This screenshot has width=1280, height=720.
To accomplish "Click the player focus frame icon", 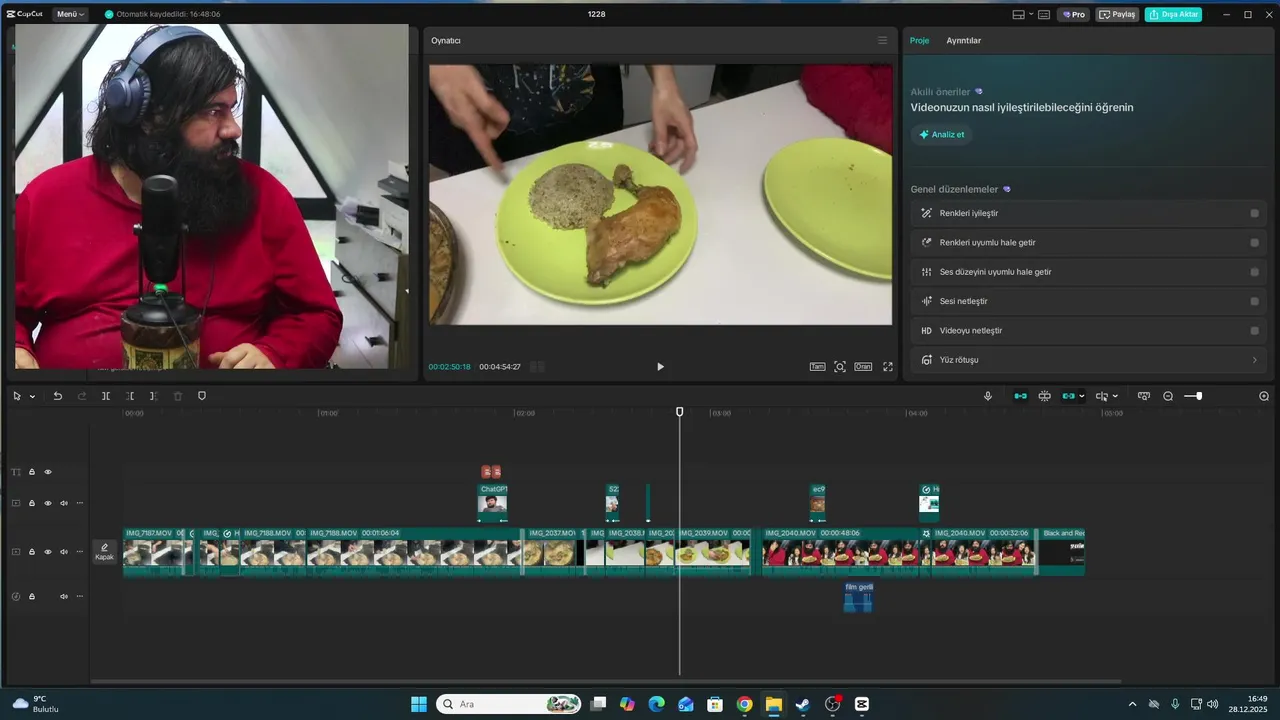I will click(840, 367).
